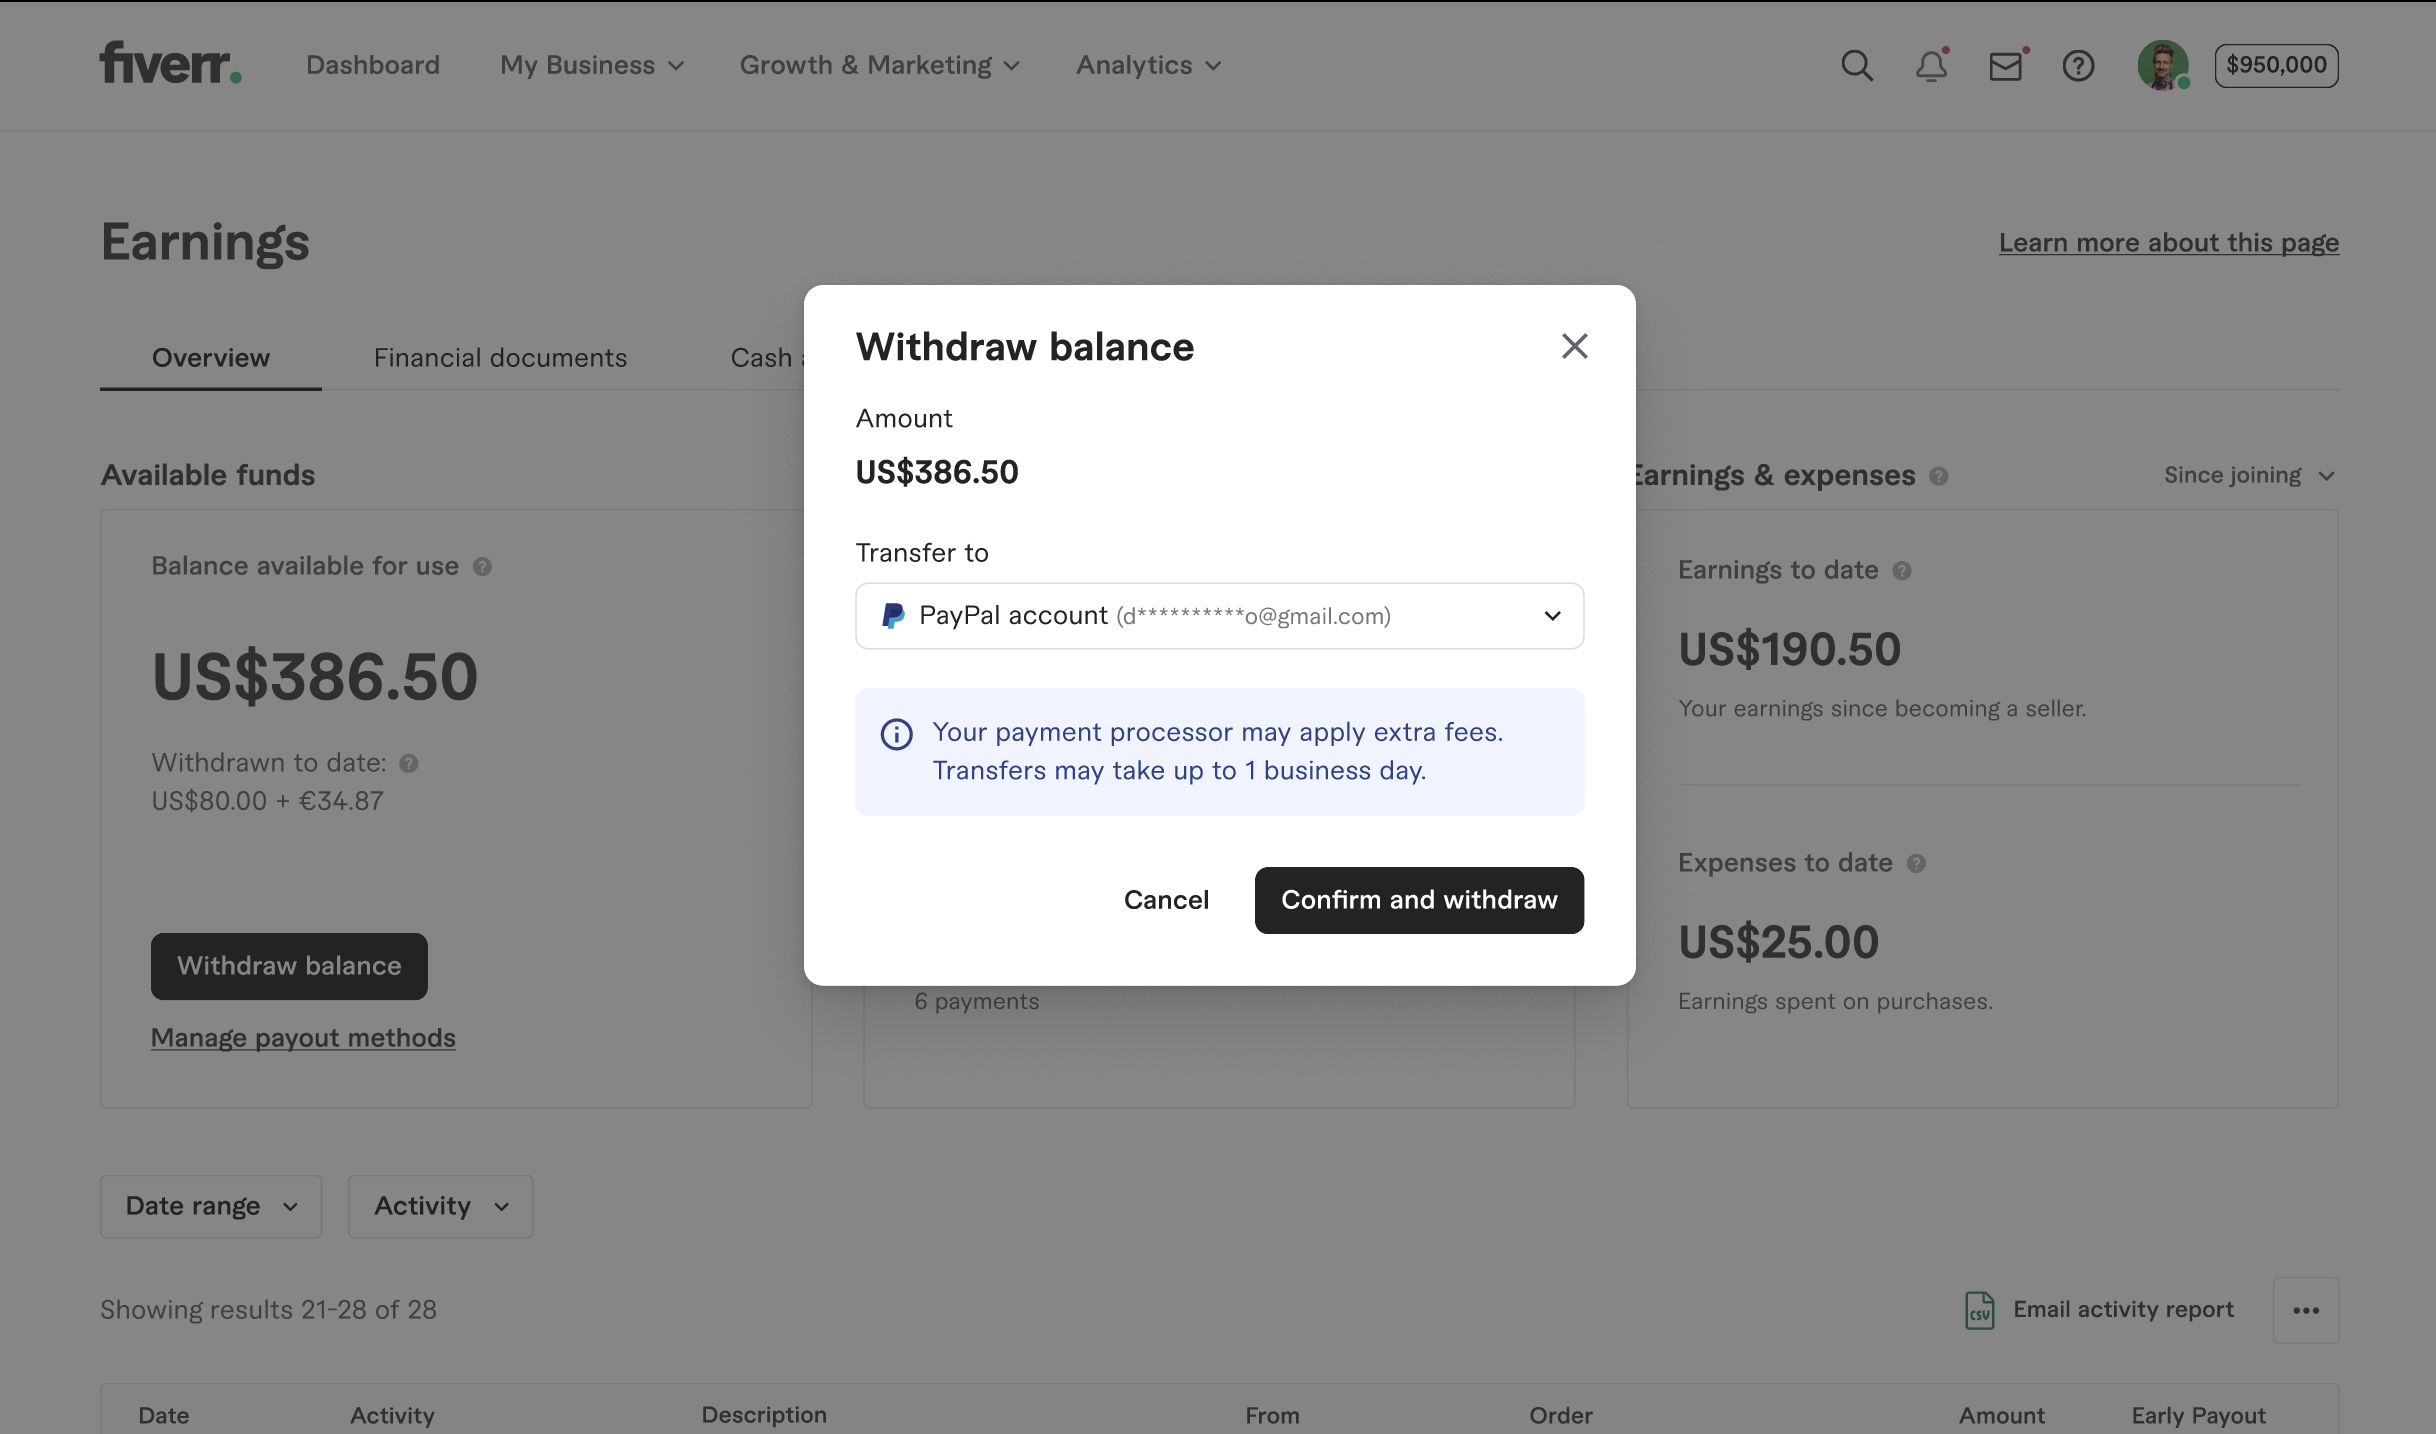Click the Fiverr logo

coord(170,63)
